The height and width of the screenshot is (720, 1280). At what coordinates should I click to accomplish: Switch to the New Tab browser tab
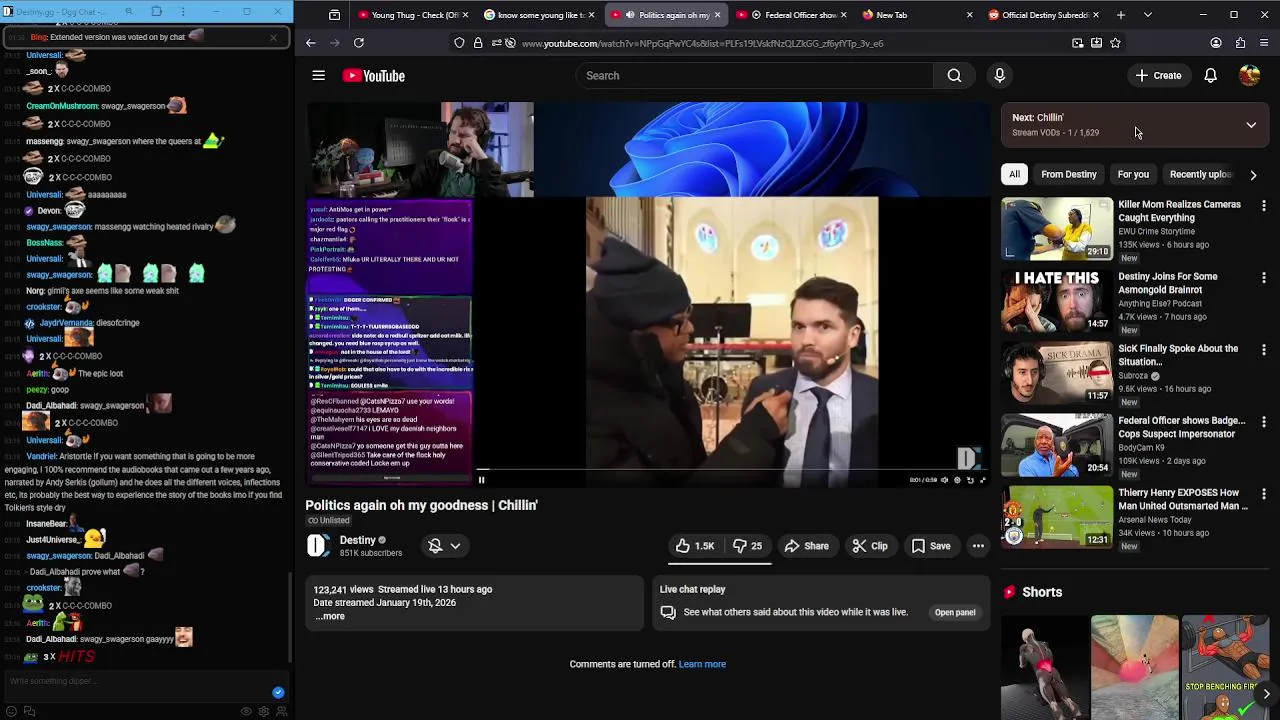point(916,15)
